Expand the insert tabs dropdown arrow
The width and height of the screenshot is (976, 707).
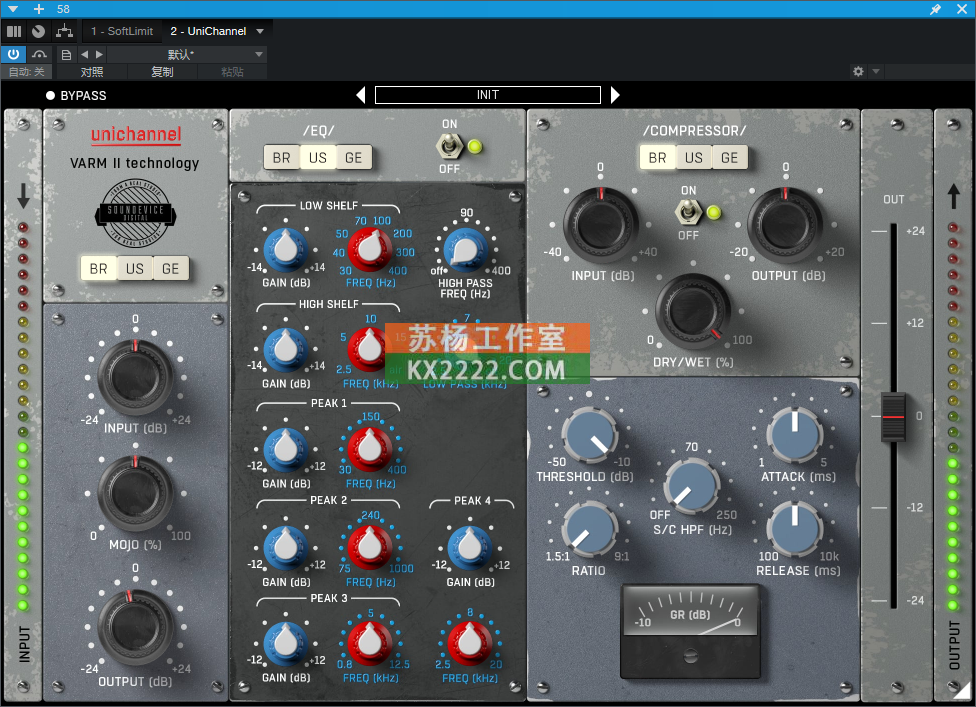tap(260, 31)
